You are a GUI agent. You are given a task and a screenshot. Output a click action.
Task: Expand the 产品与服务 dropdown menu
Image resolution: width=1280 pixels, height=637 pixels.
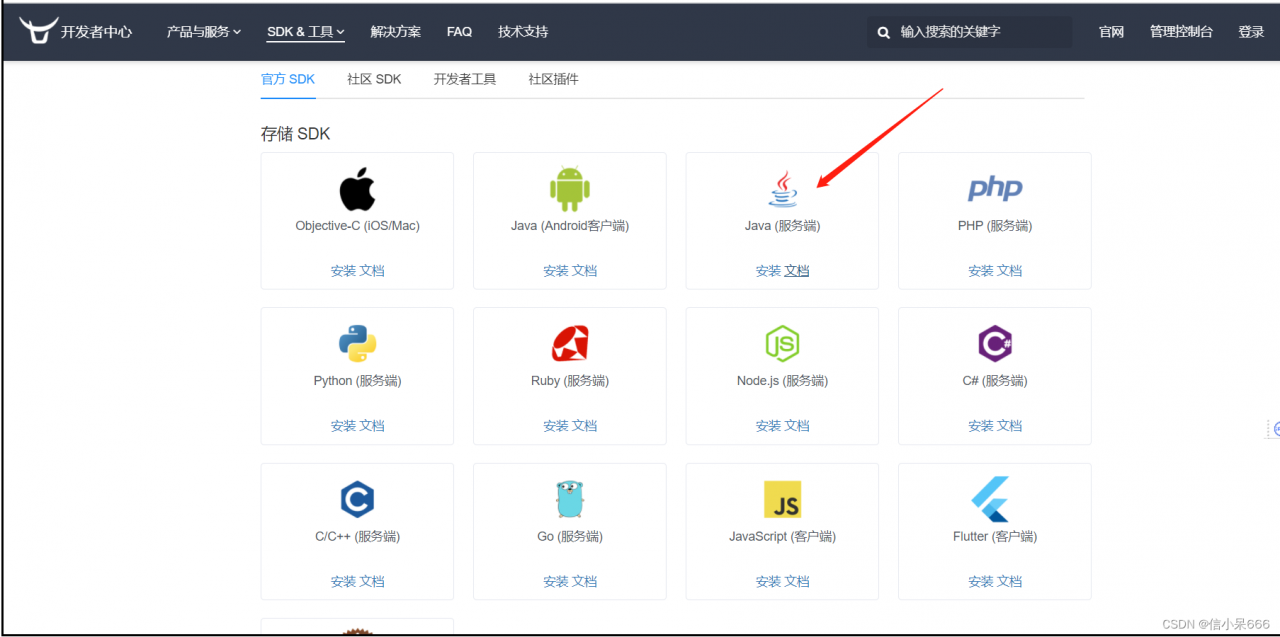(x=204, y=32)
